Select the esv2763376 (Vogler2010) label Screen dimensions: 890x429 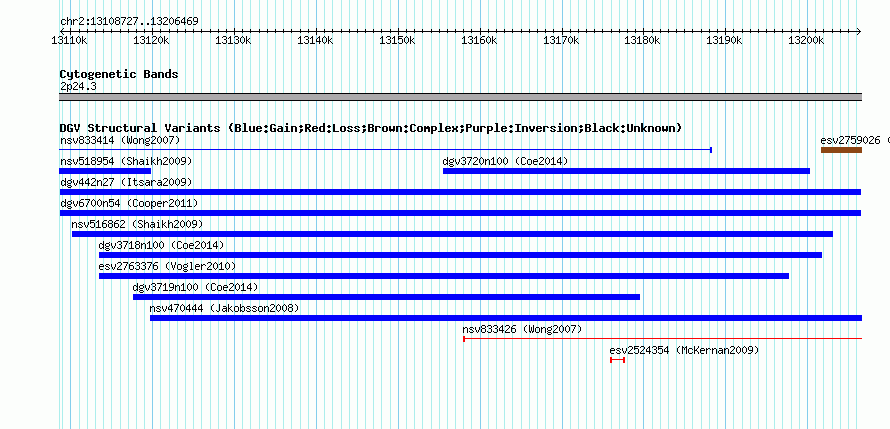pos(167,266)
